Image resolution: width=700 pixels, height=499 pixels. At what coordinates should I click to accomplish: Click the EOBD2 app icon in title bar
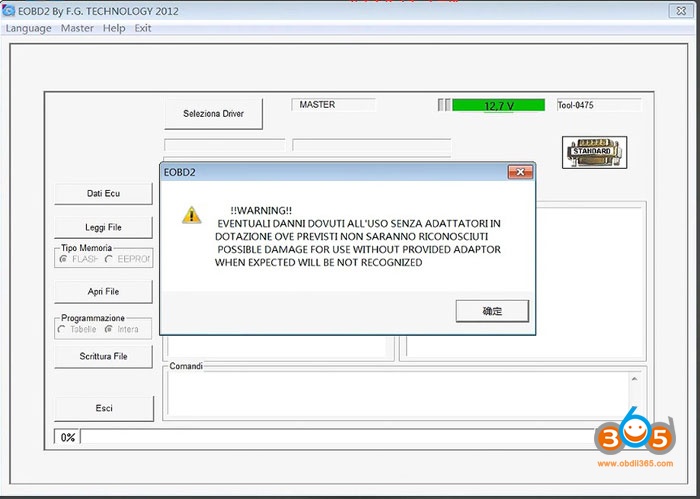pyautogui.click(x=8, y=11)
